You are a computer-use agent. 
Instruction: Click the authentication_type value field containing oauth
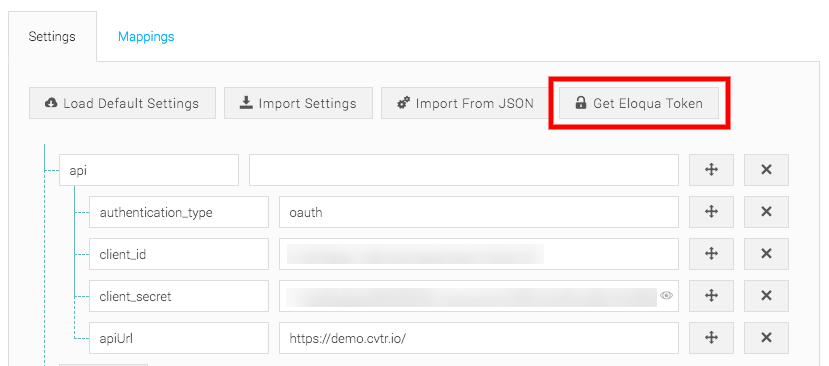478,212
